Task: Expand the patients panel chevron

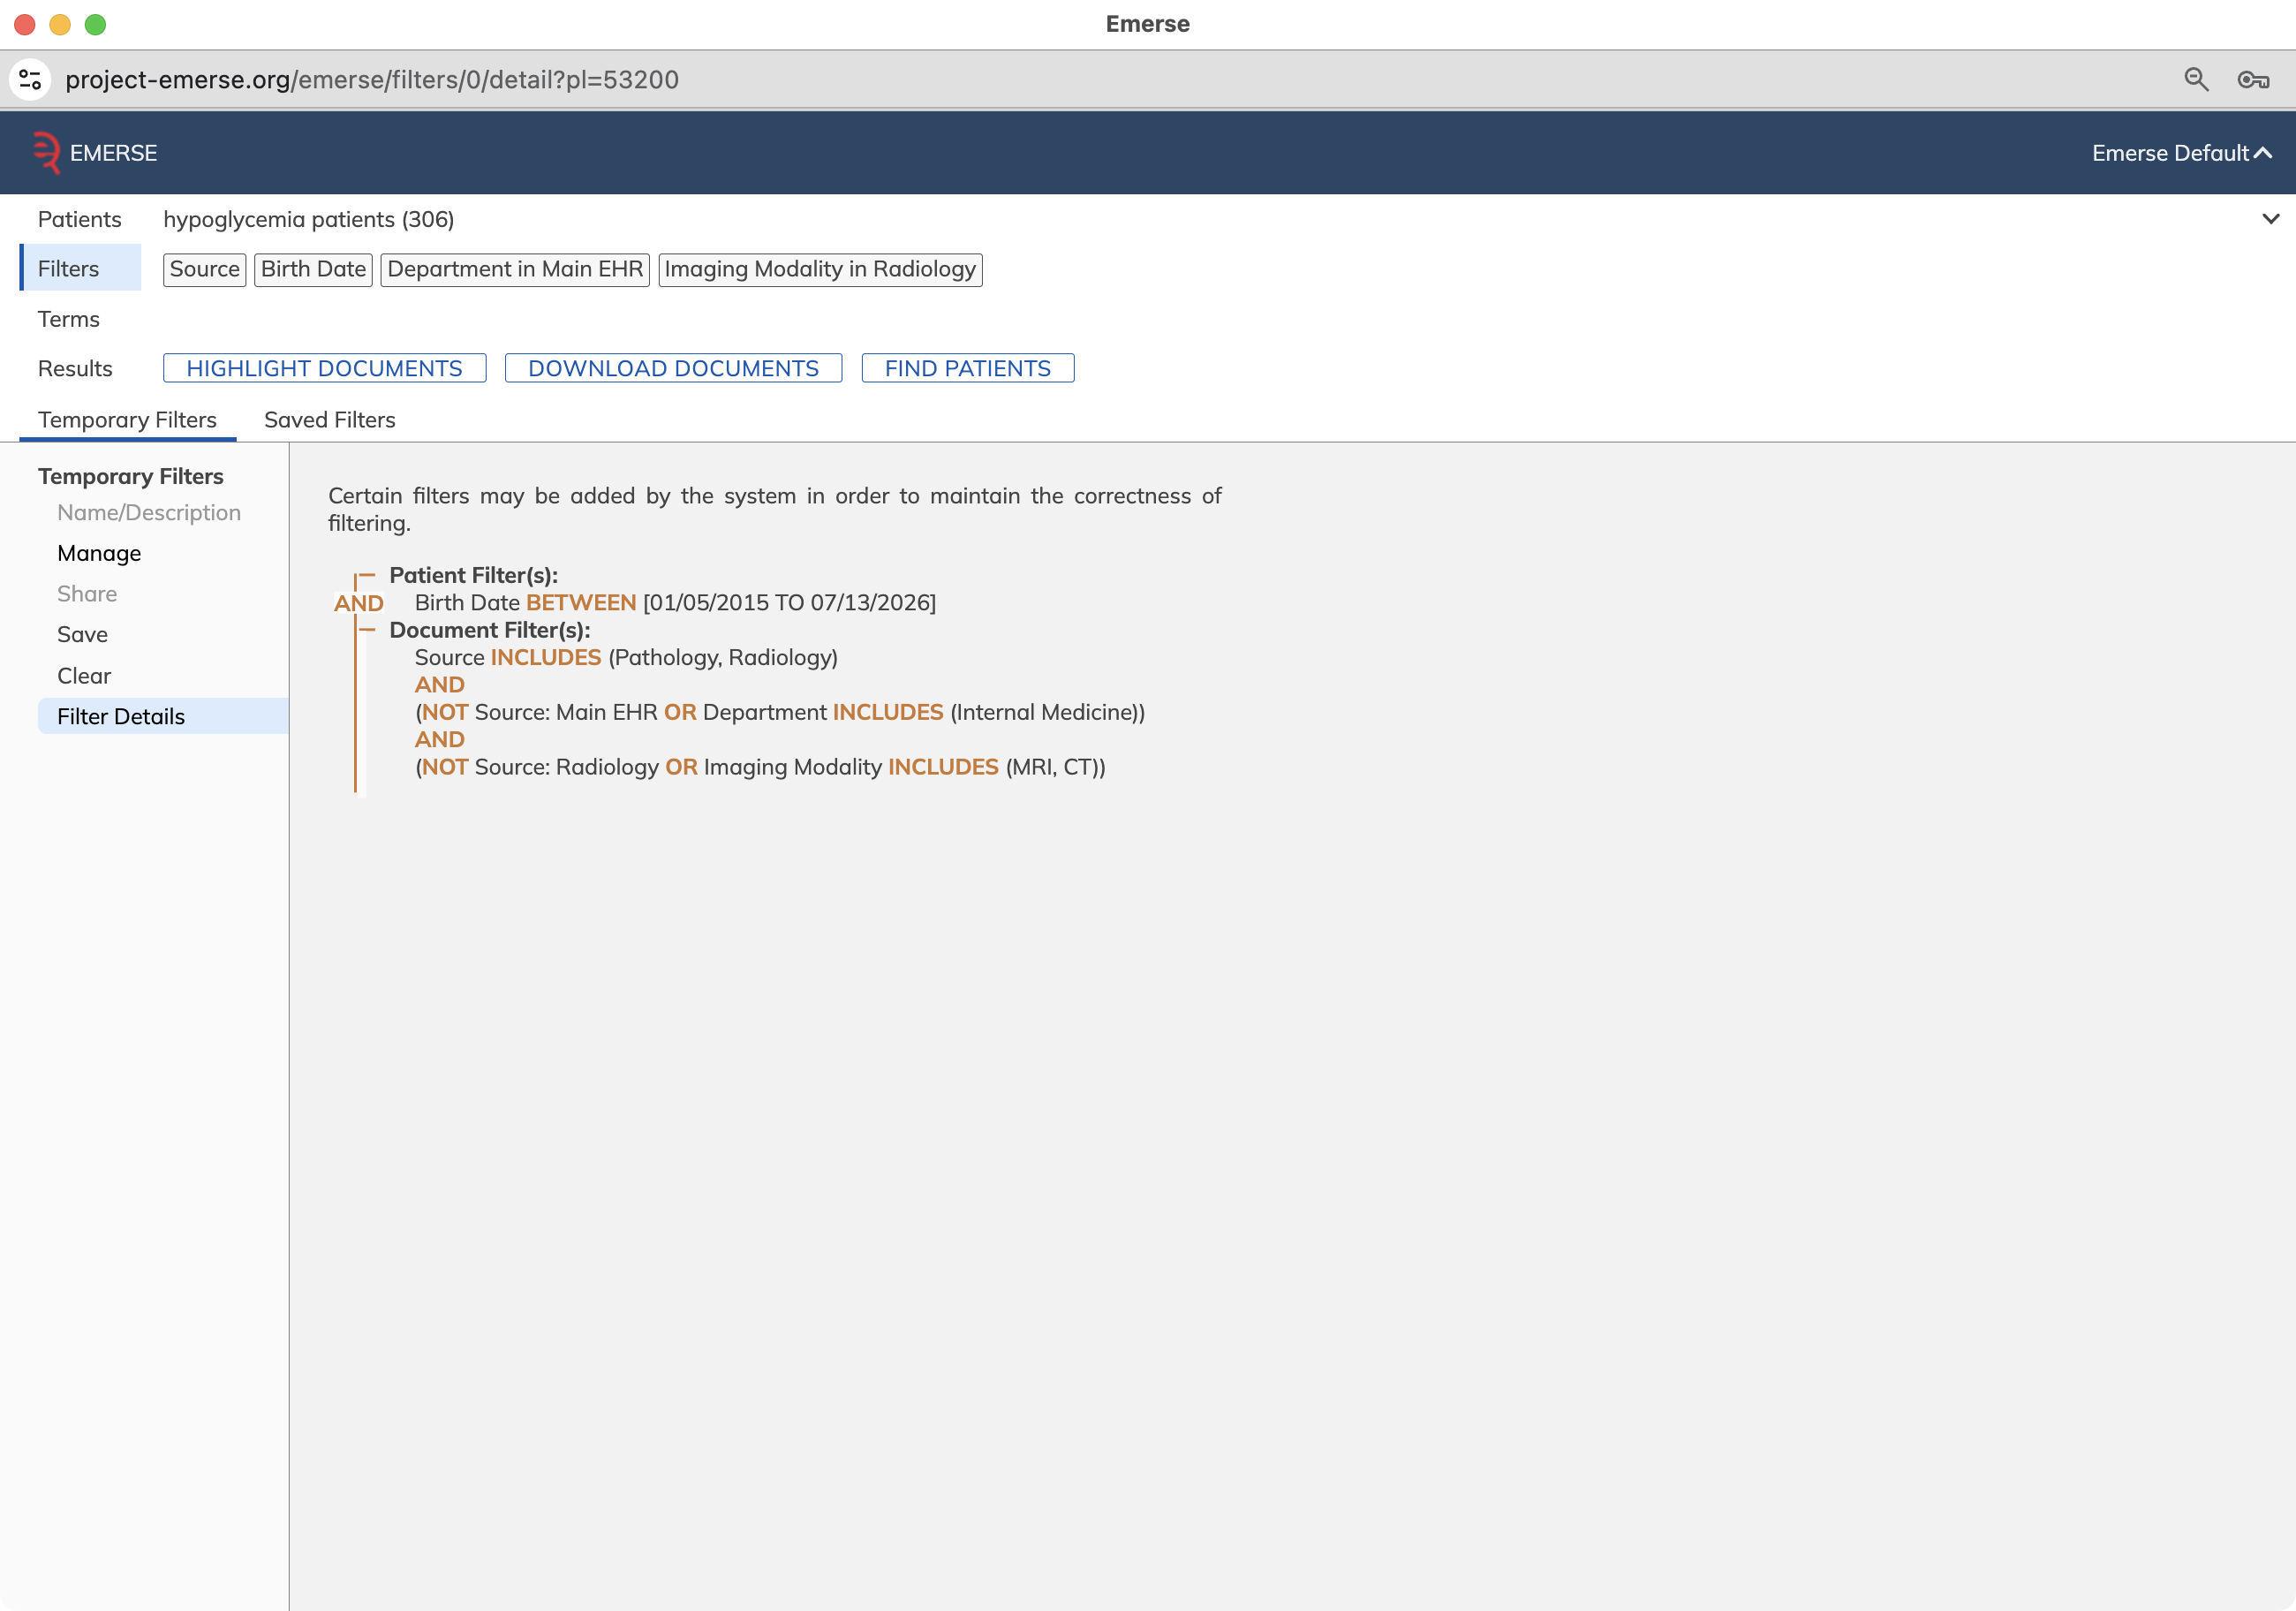Action: click(2270, 219)
